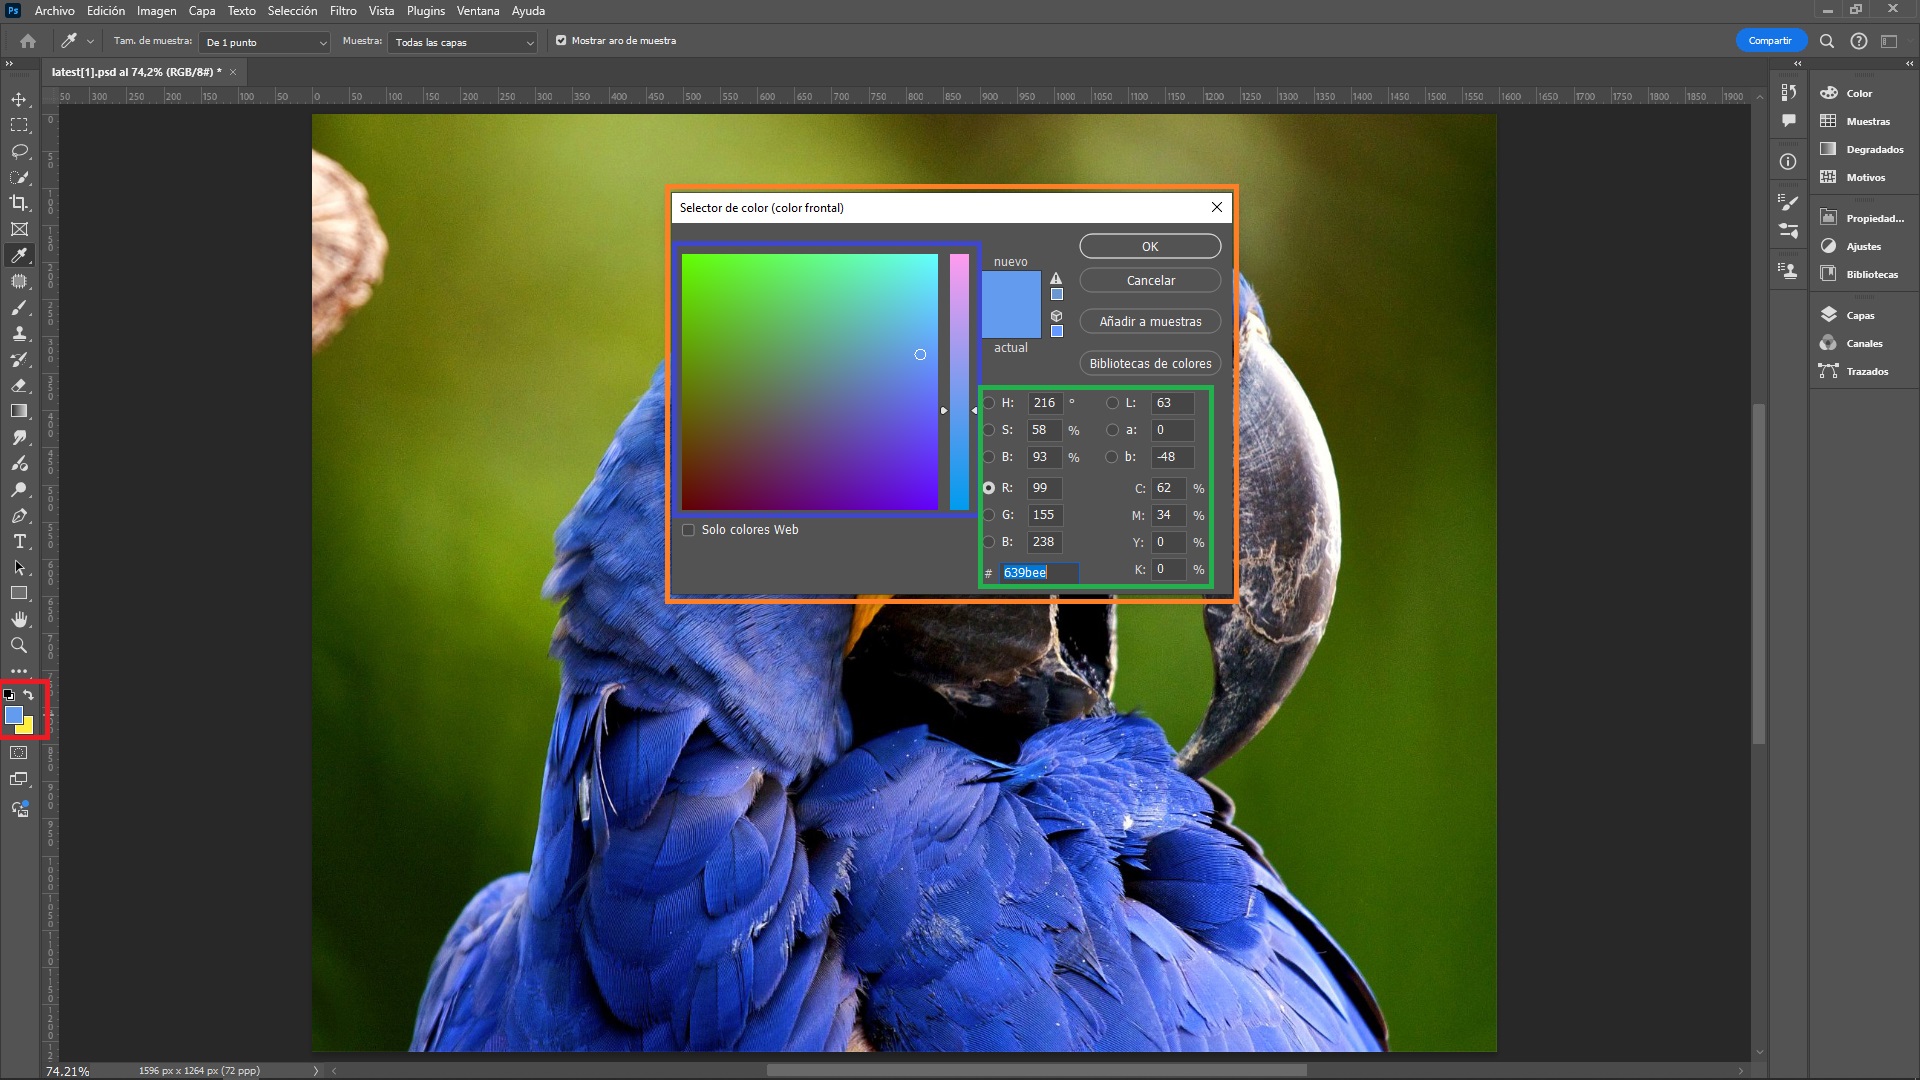Viewport: 1920px width, 1080px height.
Task: Select the Brush tool
Action: [19, 308]
